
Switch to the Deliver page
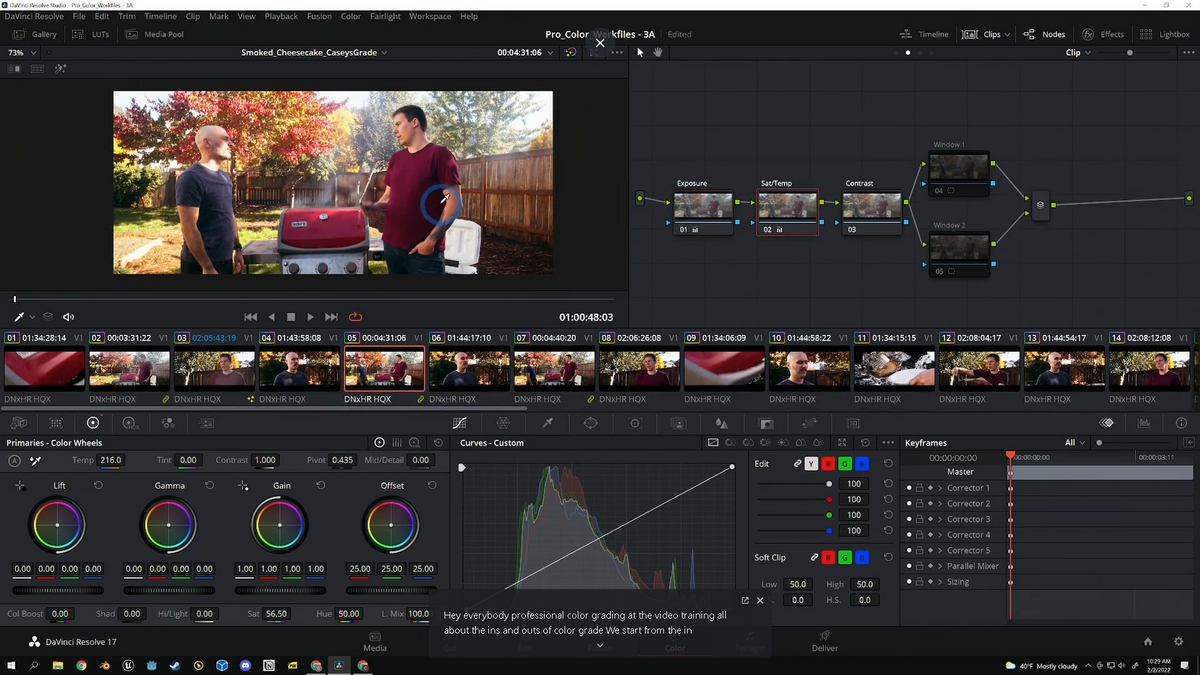pyautogui.click(x=825, y=641)
